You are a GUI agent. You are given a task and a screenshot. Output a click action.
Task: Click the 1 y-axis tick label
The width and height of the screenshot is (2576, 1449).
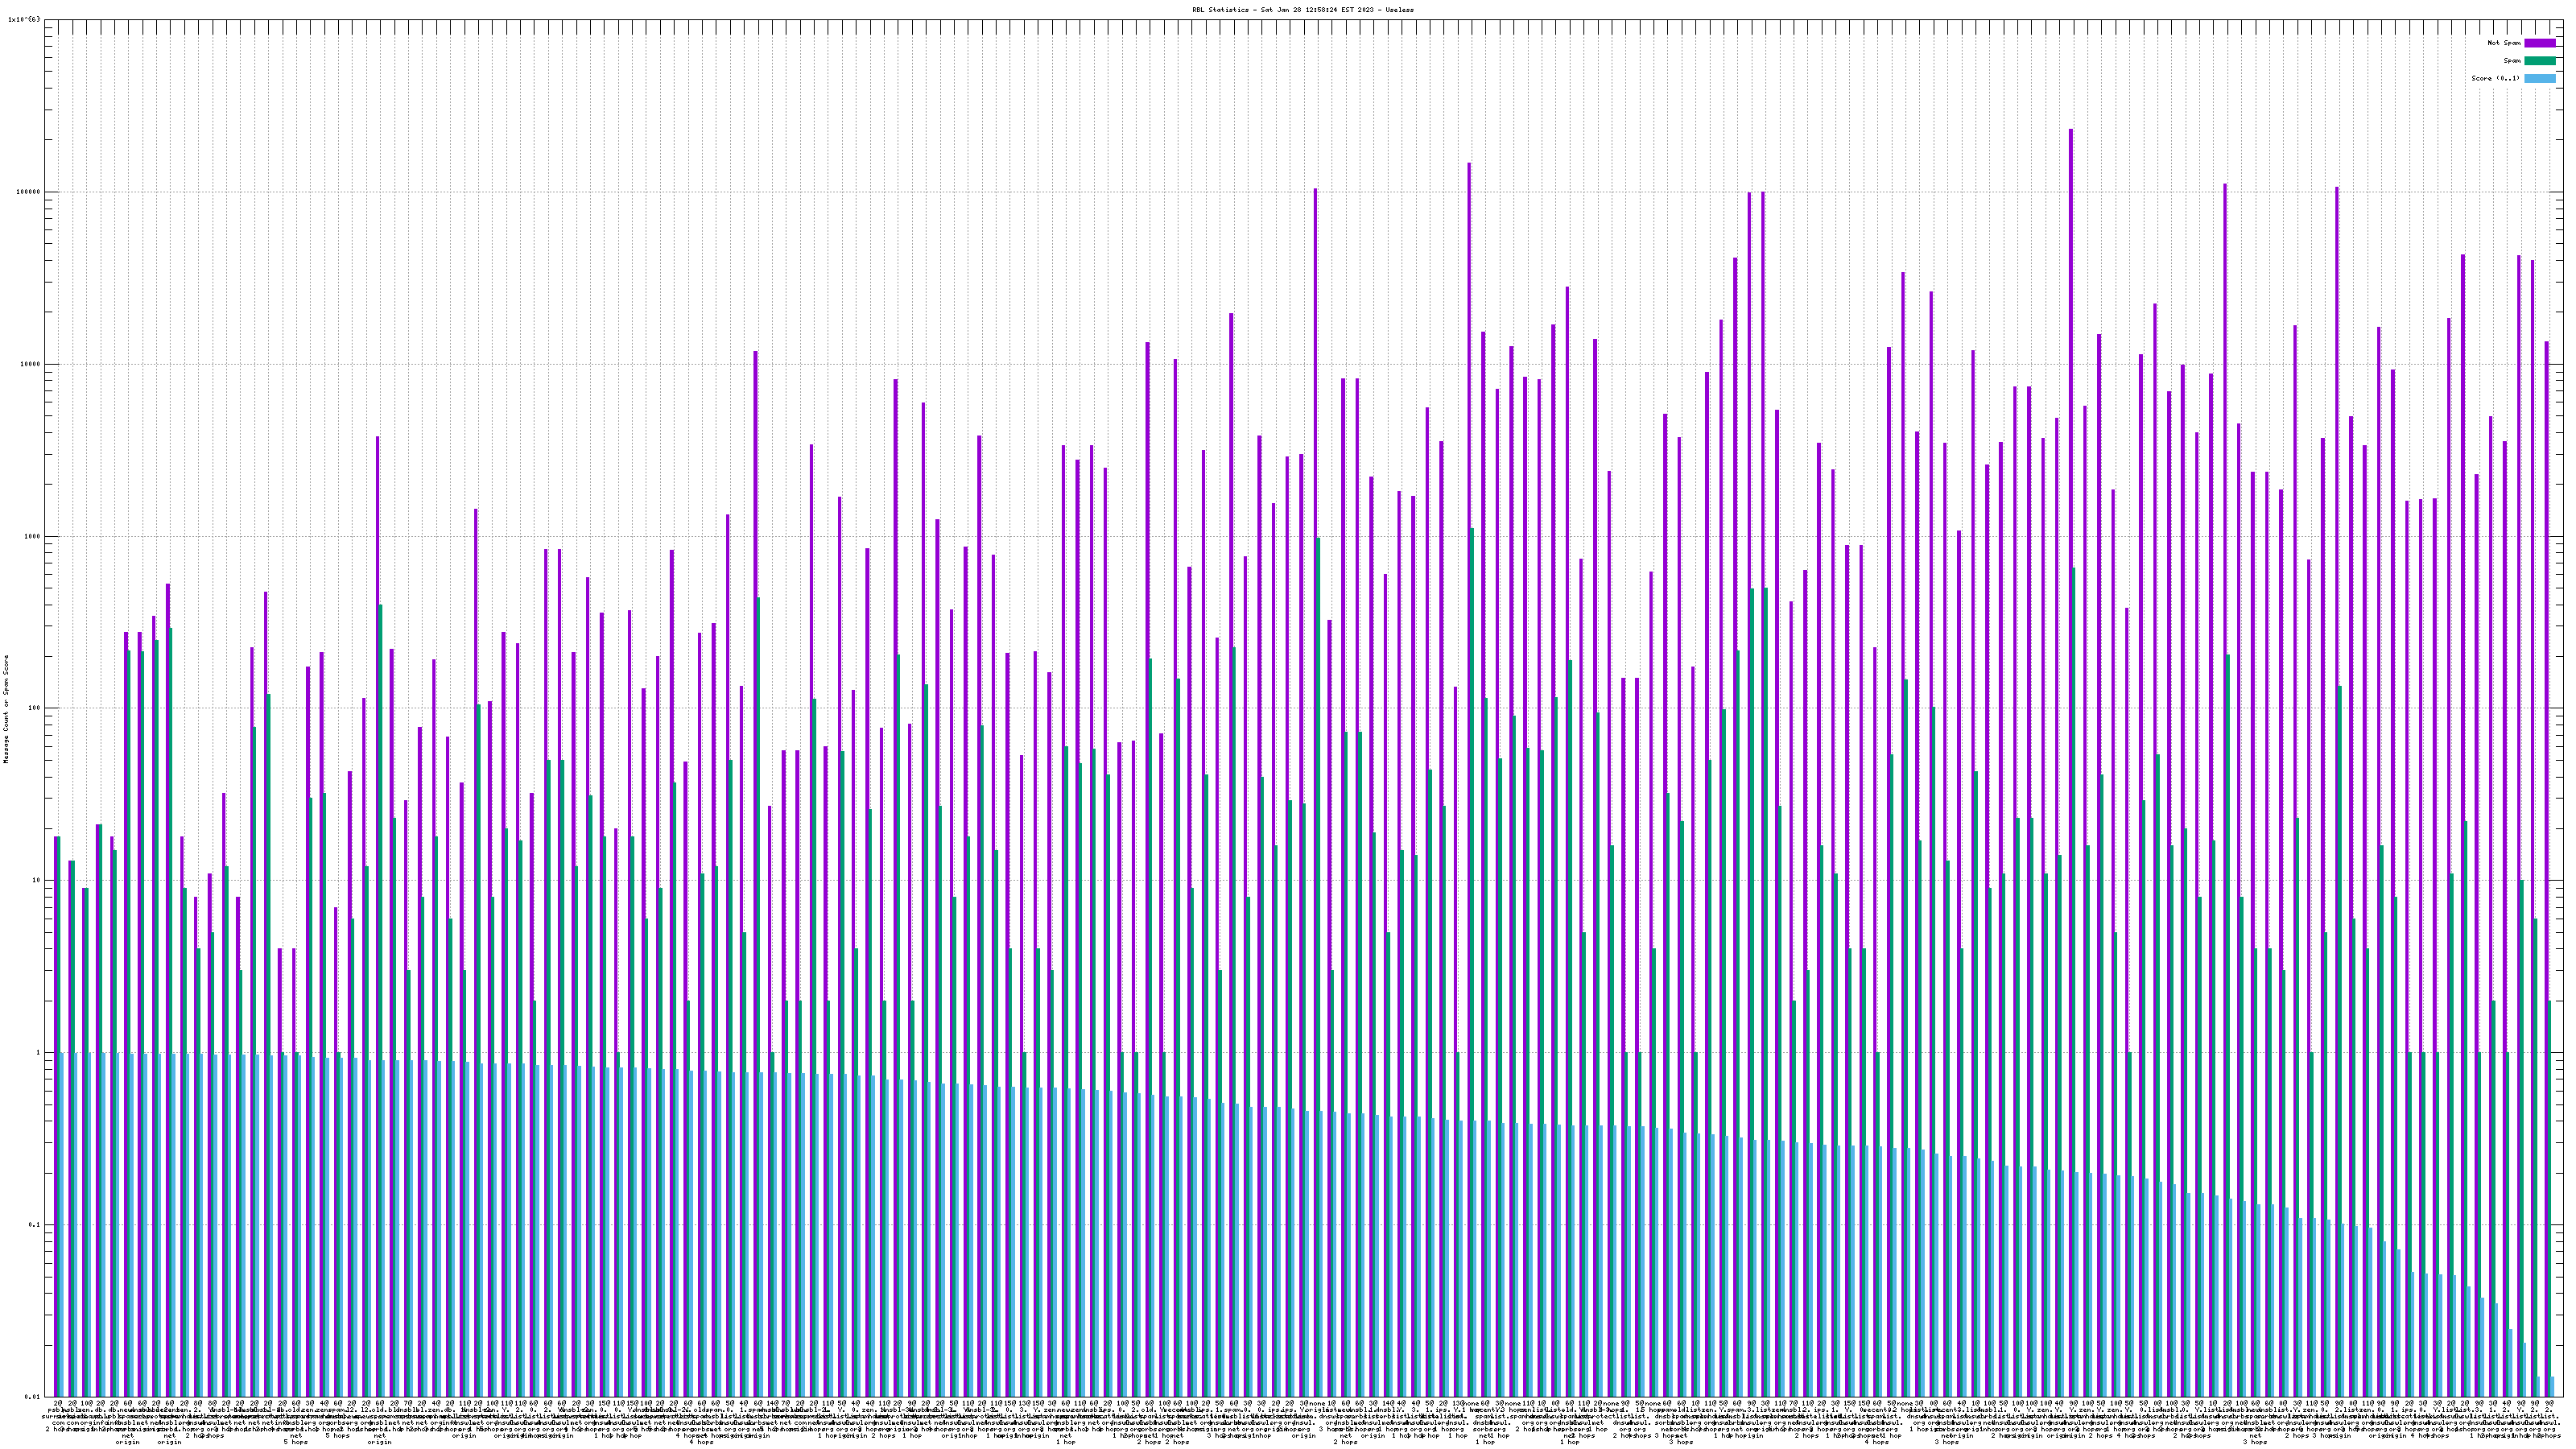coord(37,1053)
